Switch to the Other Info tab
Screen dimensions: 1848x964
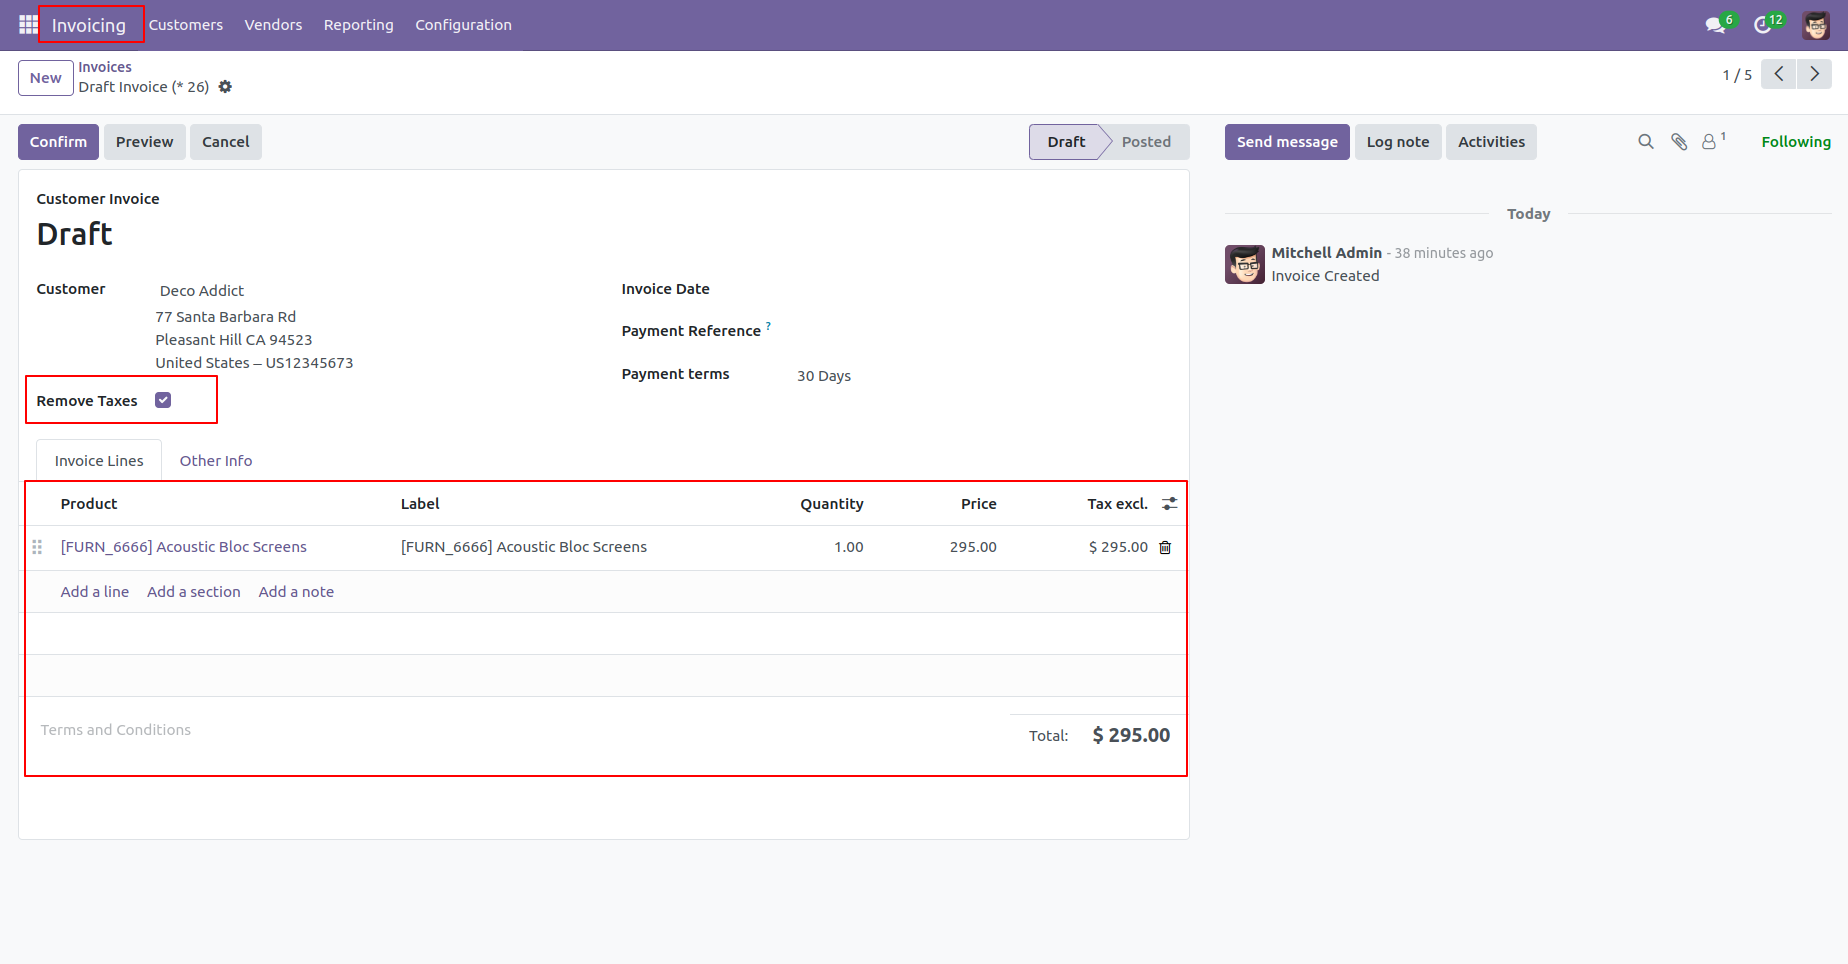click(215, 460)
